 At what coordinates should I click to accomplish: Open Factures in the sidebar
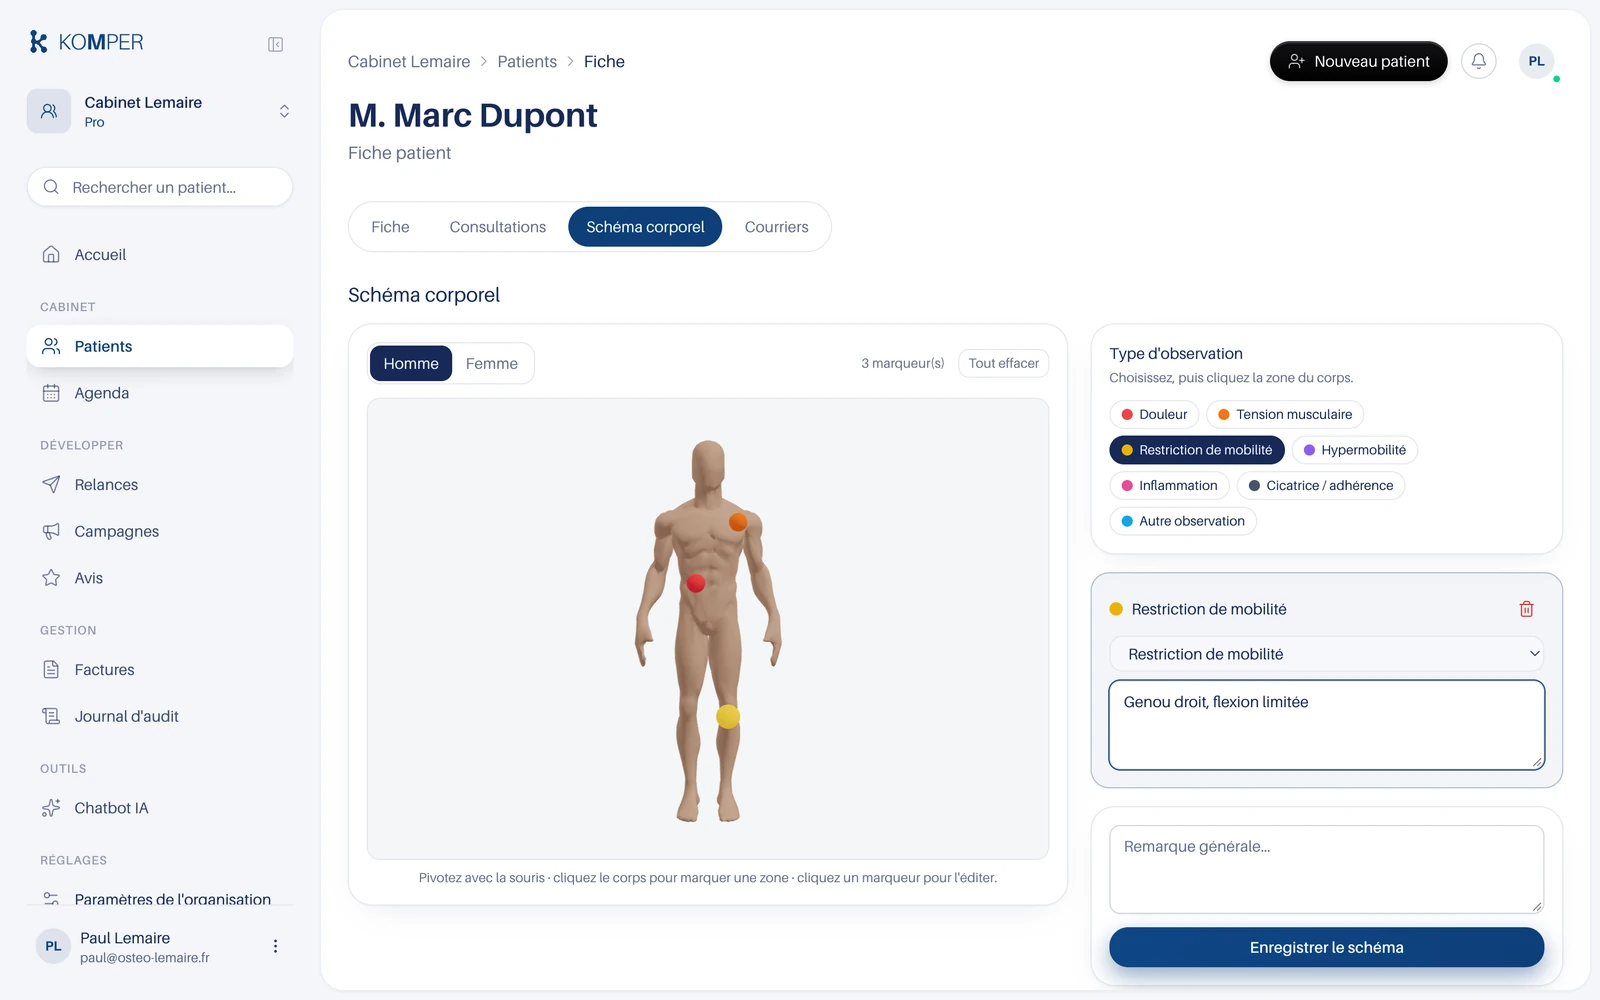160,670
